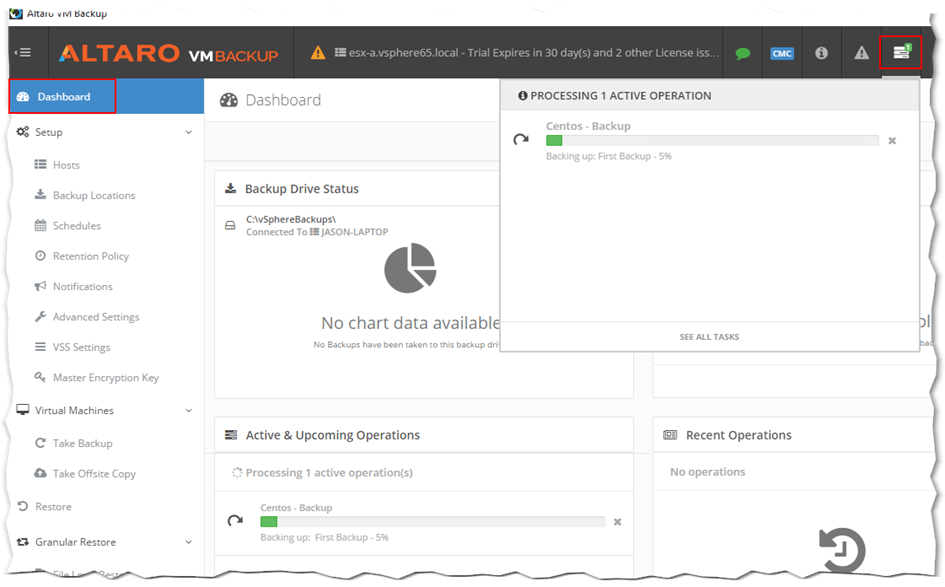Toggle the active tasks icon in header

[x=901, y=52]
